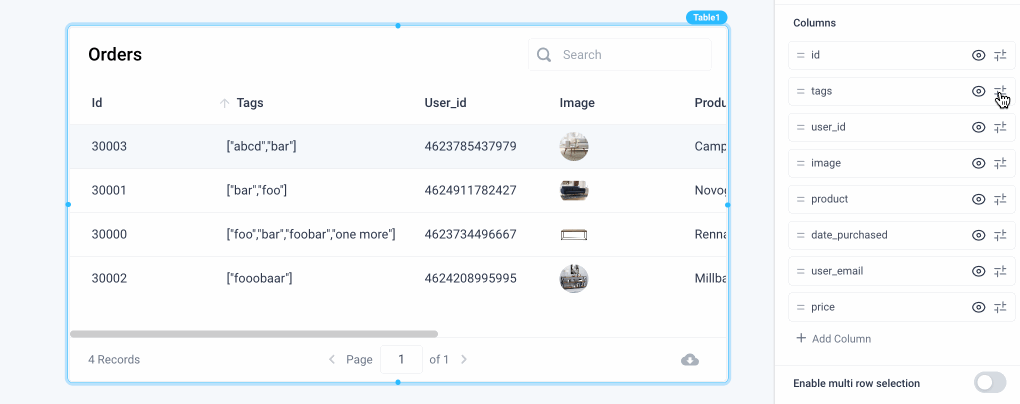
Task: Click the drag handle of date_purchased column
Action: click(801, 235)
